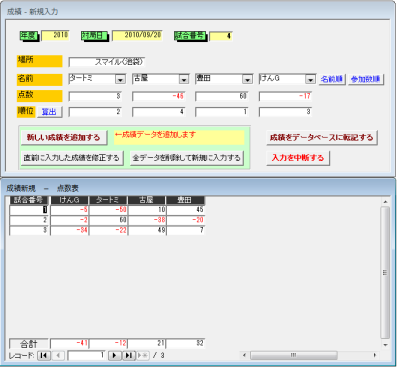
Task: Click horizontal scrollbar right arrow
Action: [375, 355]
